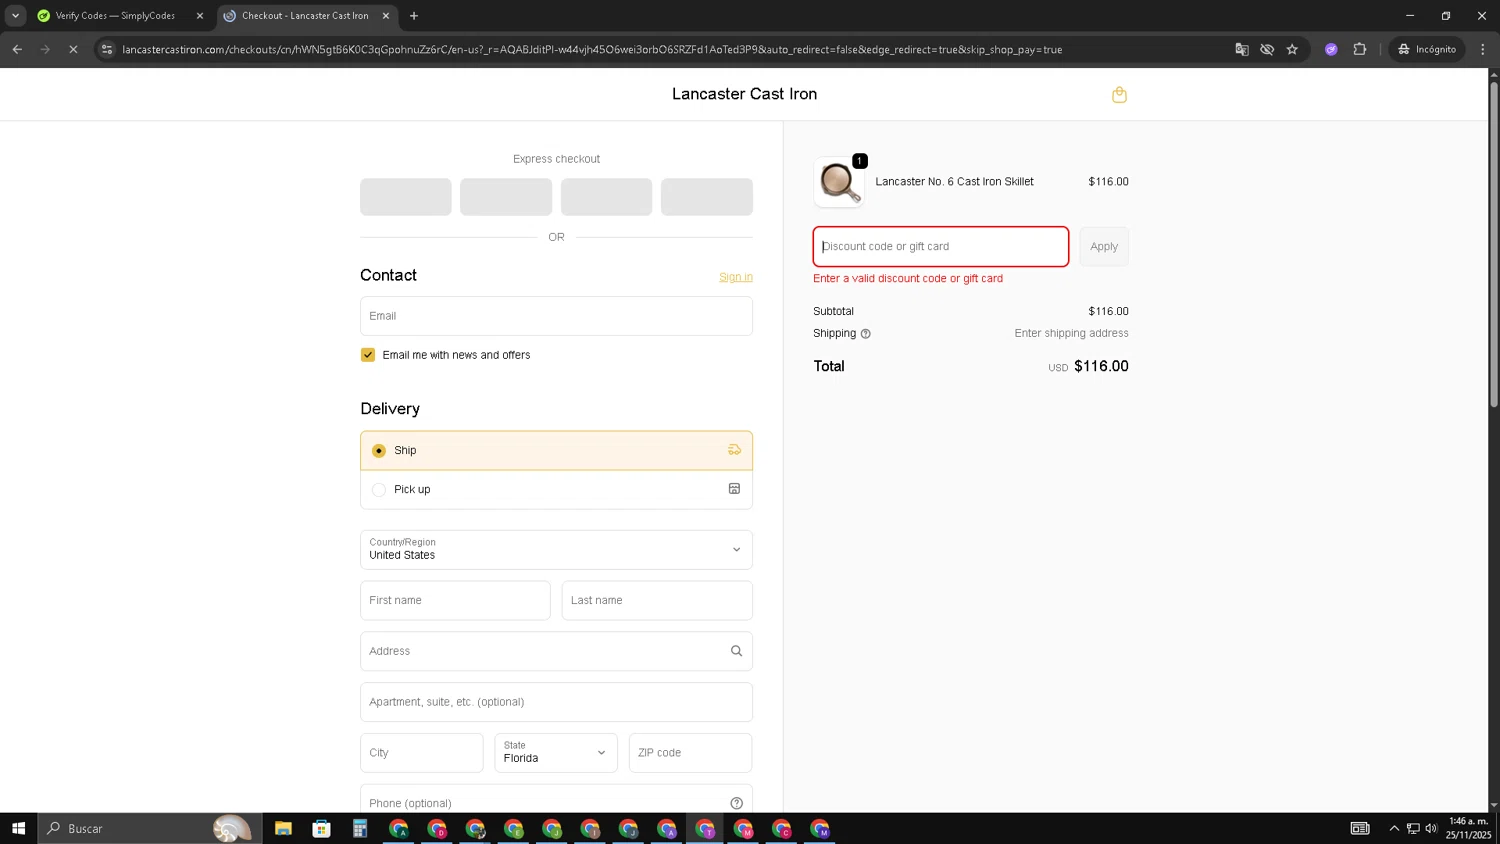The width and height of the screenshot is (1500, 844).
Task: Open the Windows Start menu
Action: pyautogui.click(x=18, y=828)
